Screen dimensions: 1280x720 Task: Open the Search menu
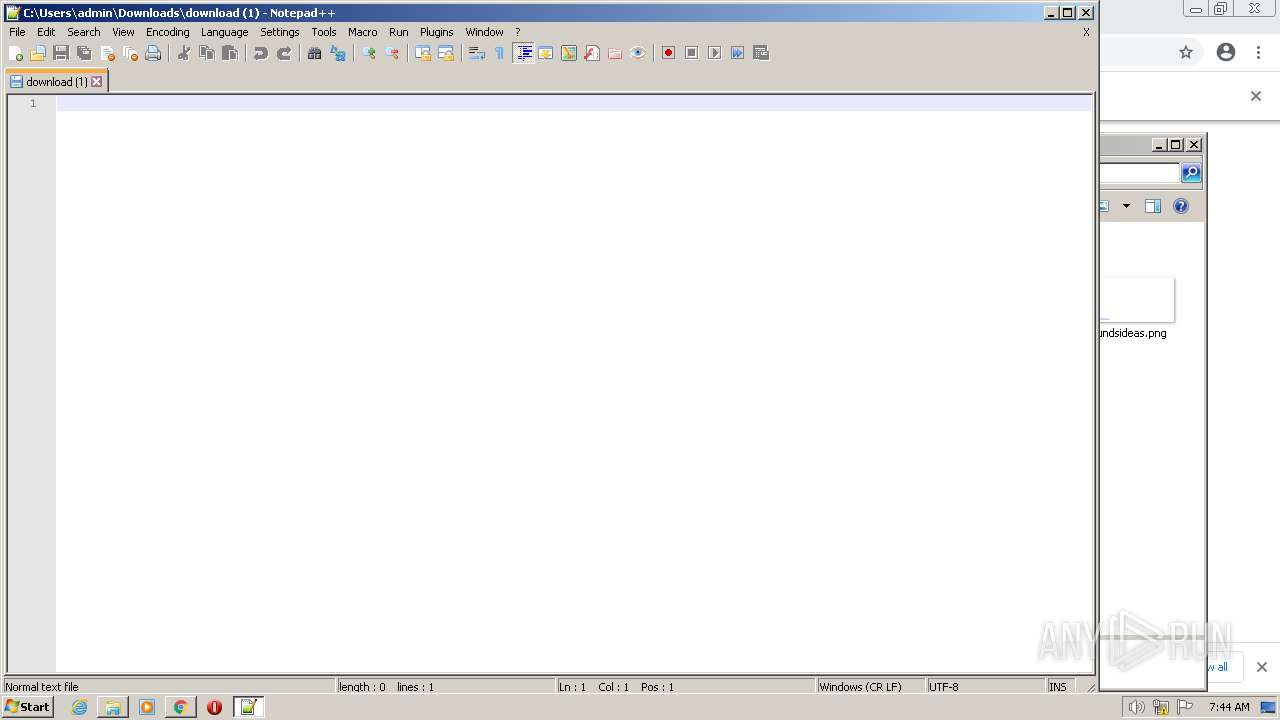(84, 32)
